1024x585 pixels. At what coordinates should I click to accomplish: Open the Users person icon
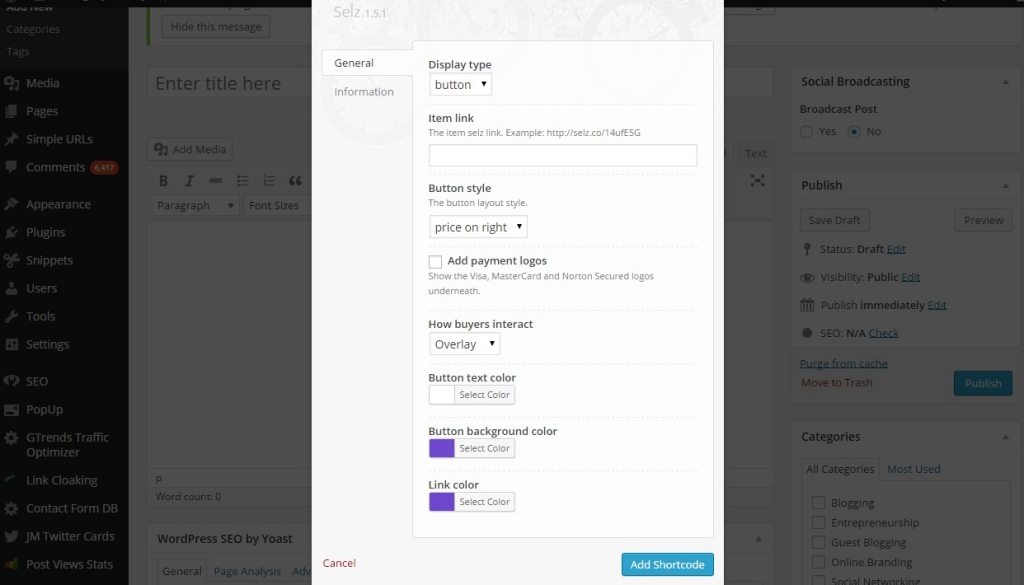click(11, 289)
